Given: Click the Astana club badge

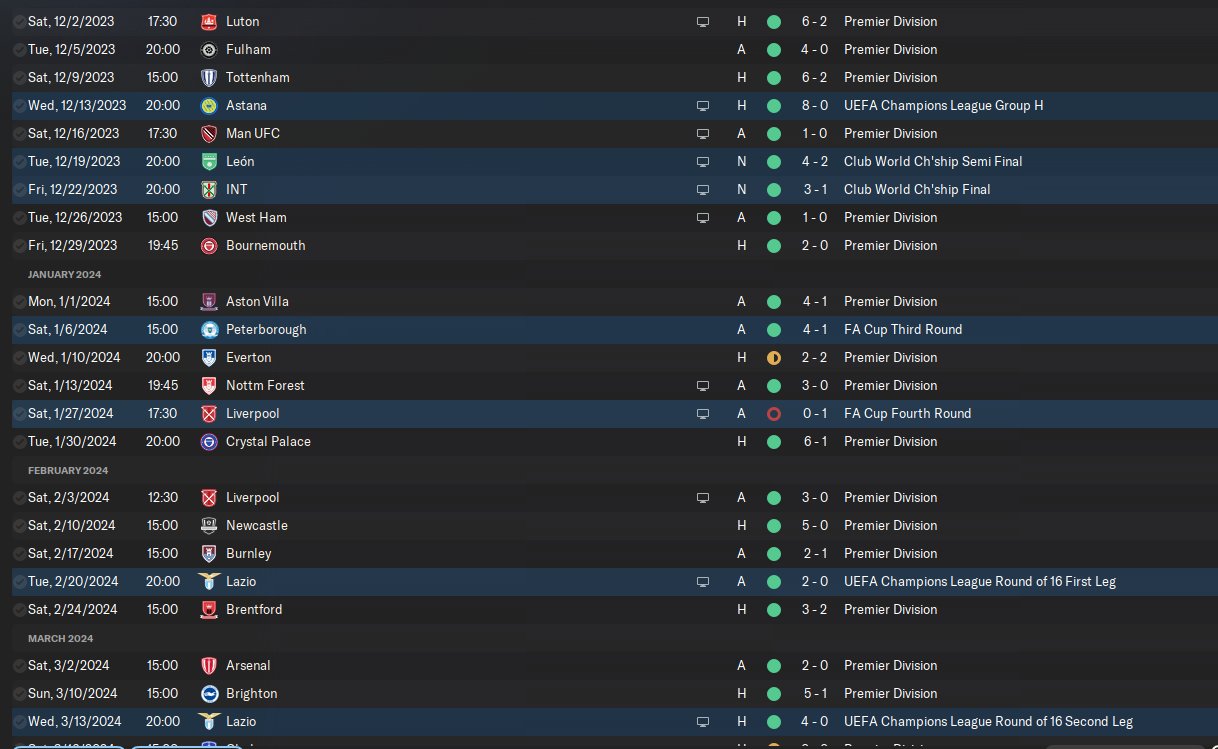Looking at the screenshot, I should 209,105.
